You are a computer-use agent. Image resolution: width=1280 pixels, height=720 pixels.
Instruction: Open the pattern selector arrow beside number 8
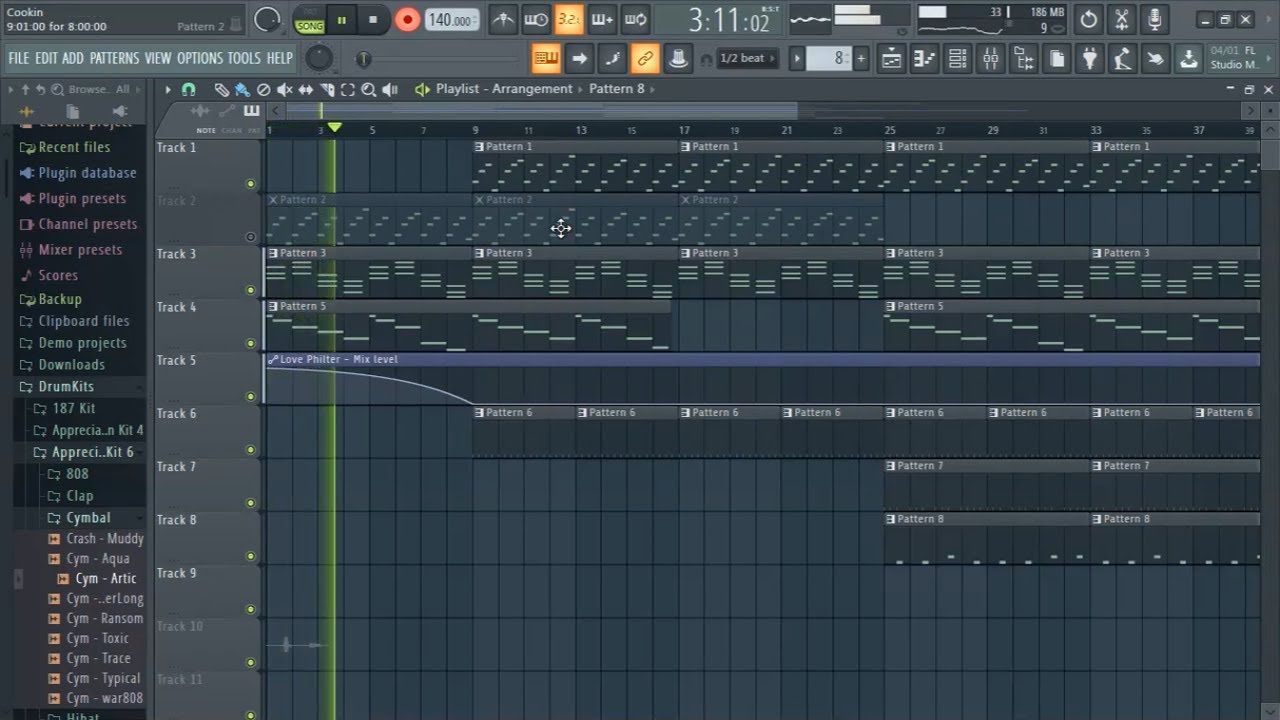click(797, 58)
